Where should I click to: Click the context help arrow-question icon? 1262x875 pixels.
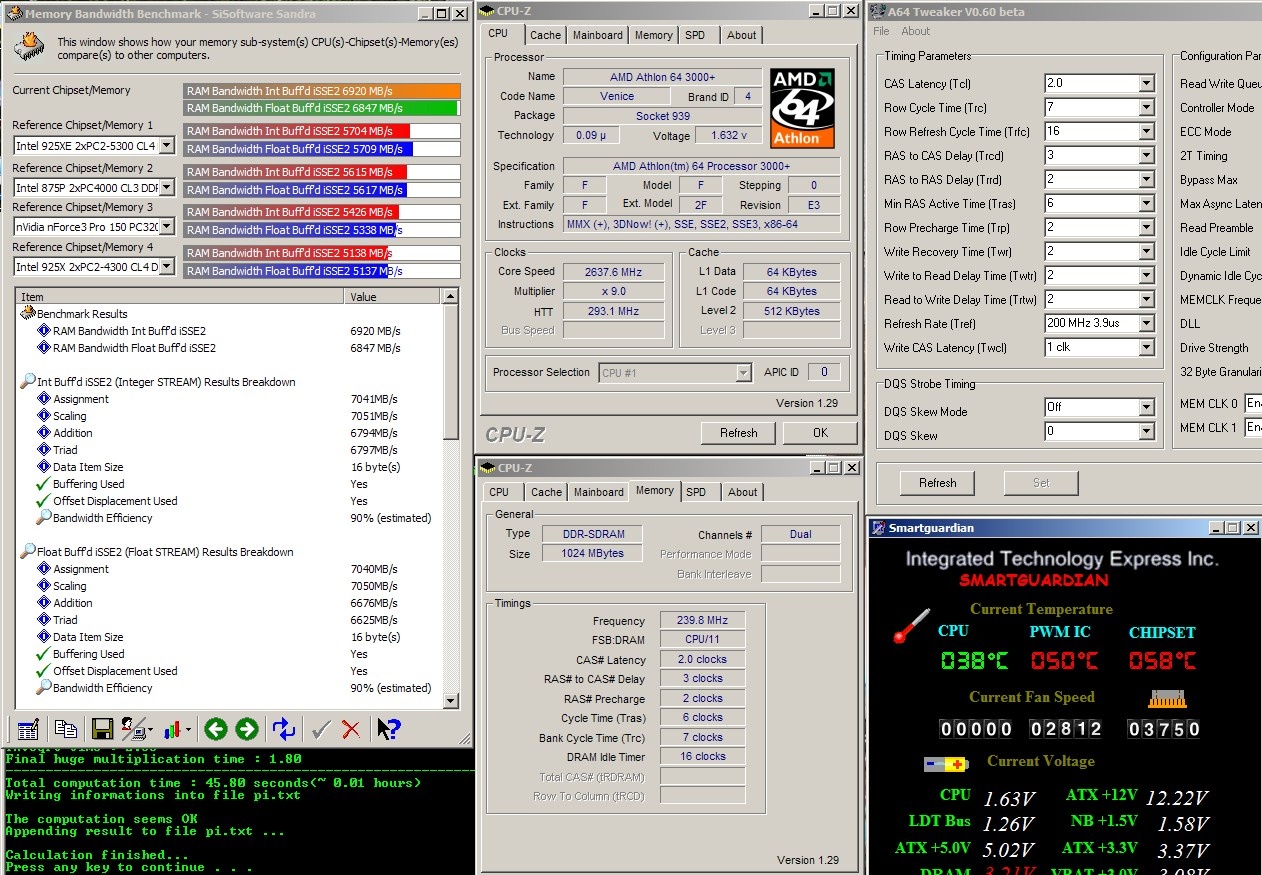click(x=388, y=729)
